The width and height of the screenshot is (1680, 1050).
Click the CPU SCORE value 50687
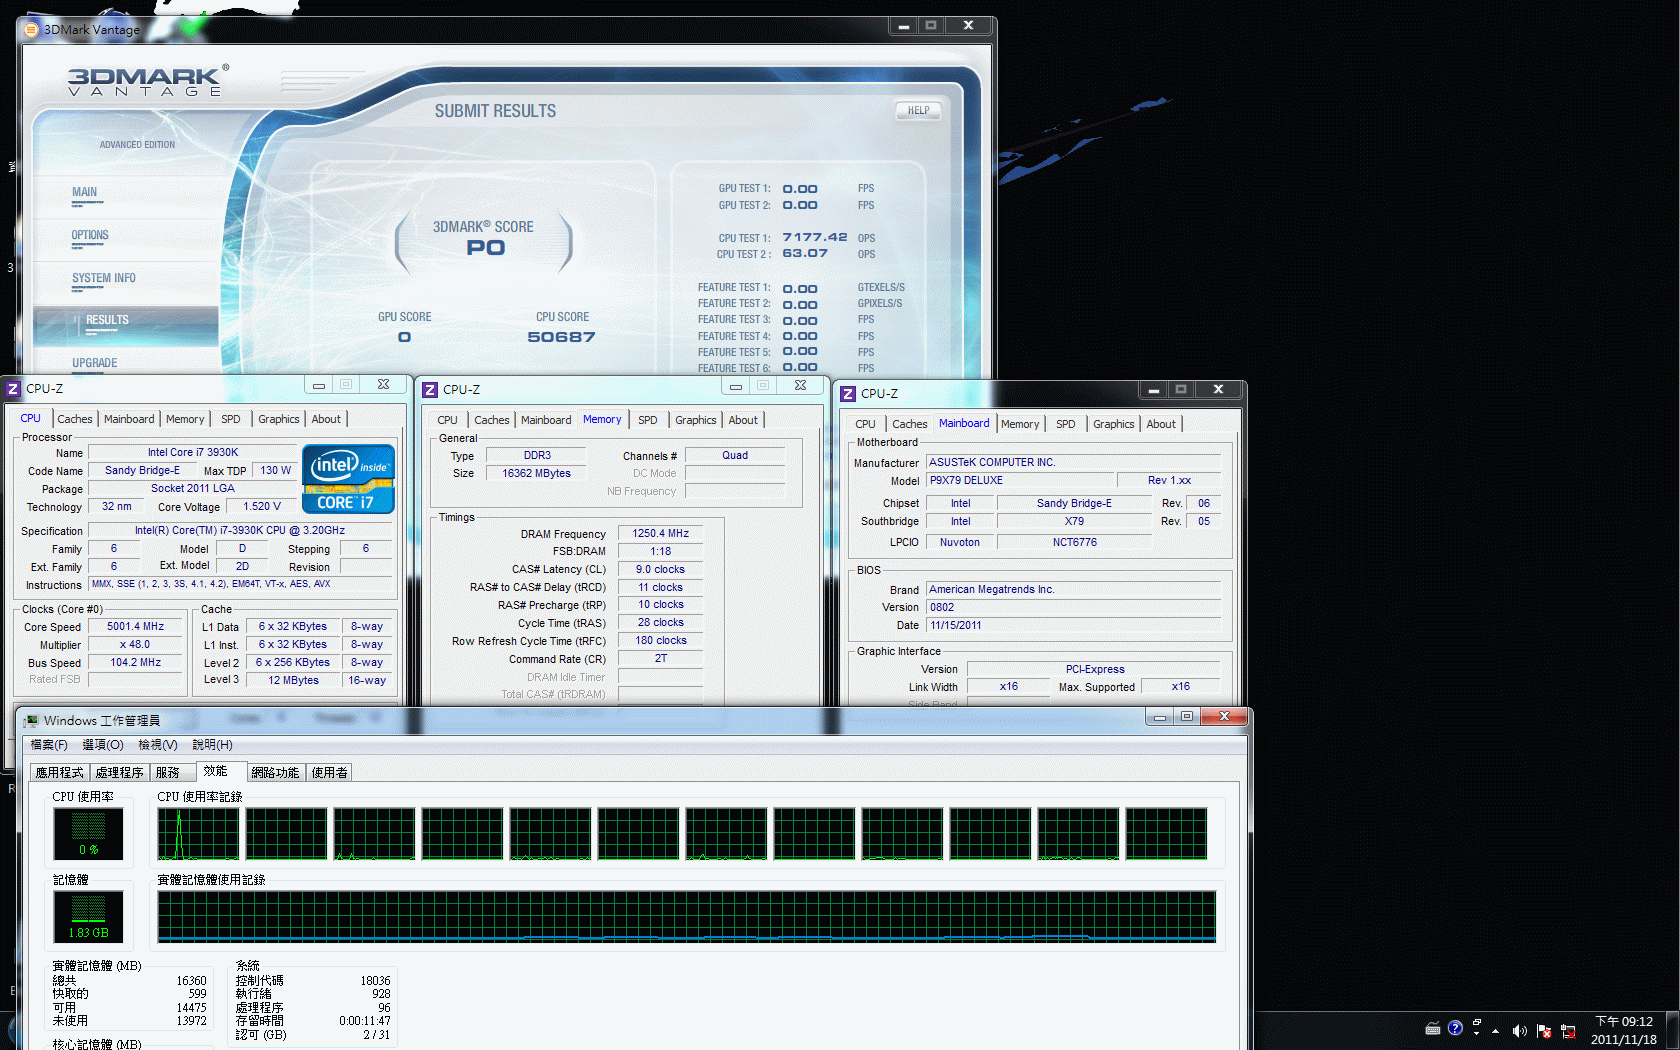point(561,338)
